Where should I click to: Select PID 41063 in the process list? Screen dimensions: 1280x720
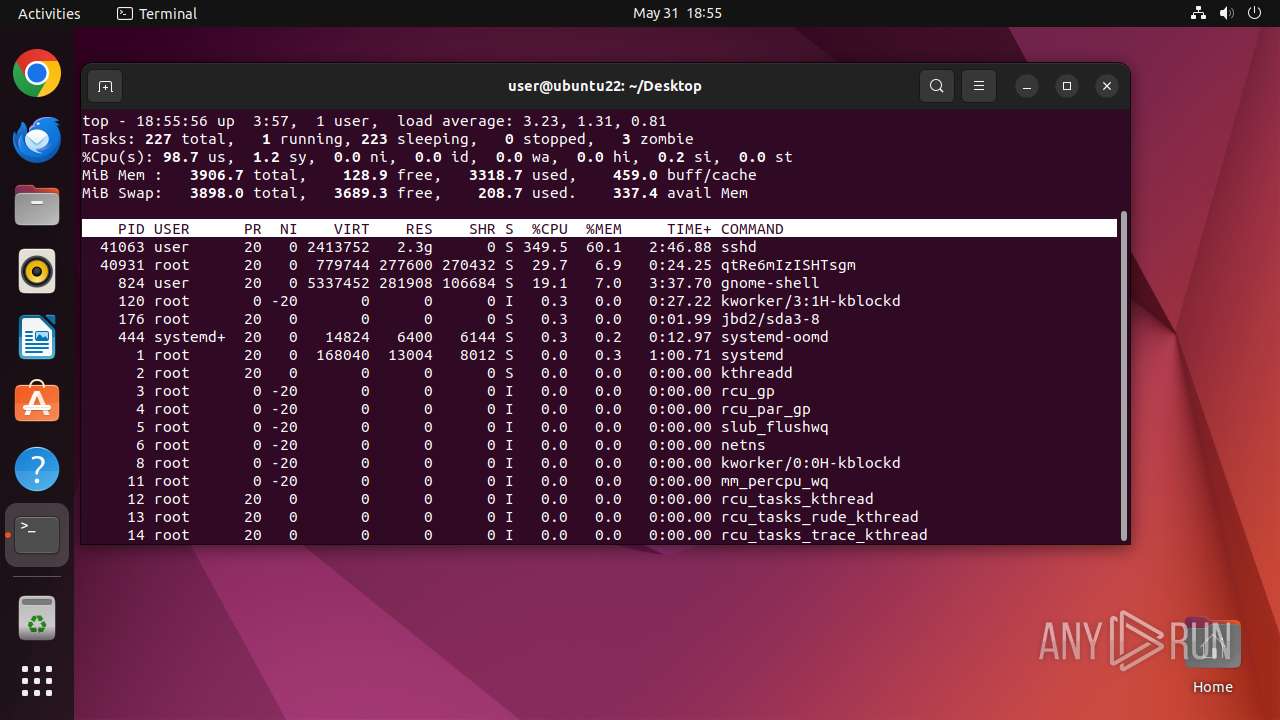pos(122,247)
